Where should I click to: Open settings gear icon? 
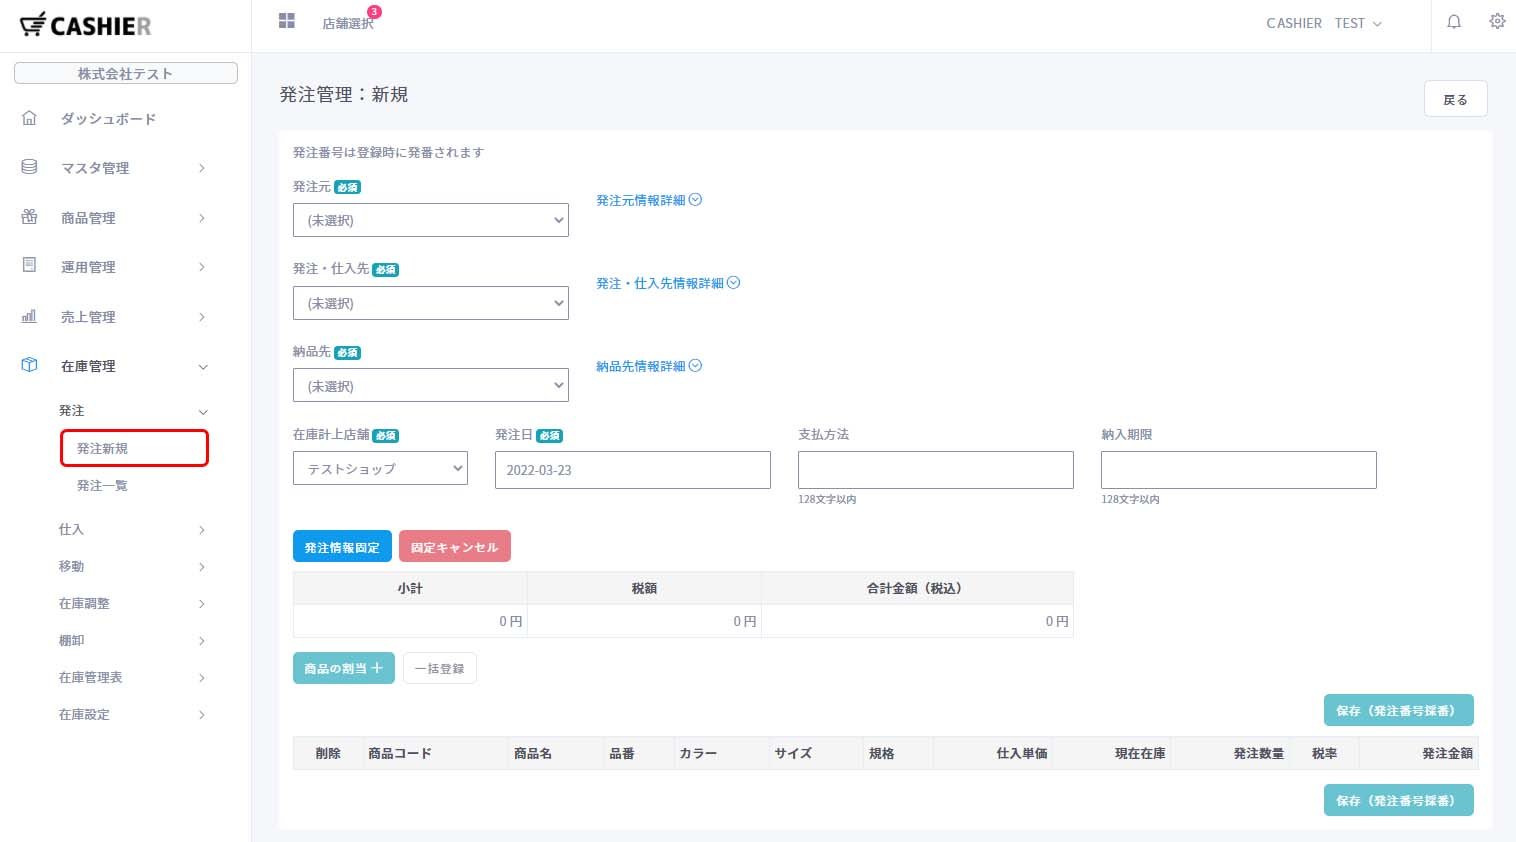pos(1497,21)
